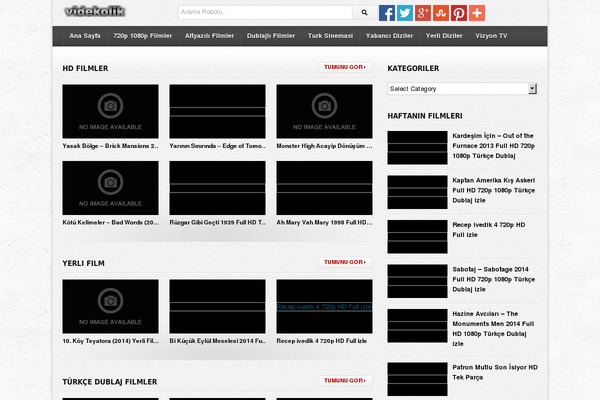Open the StumbleUpon icon
The image size is (600, 400).
click(441, 13)
